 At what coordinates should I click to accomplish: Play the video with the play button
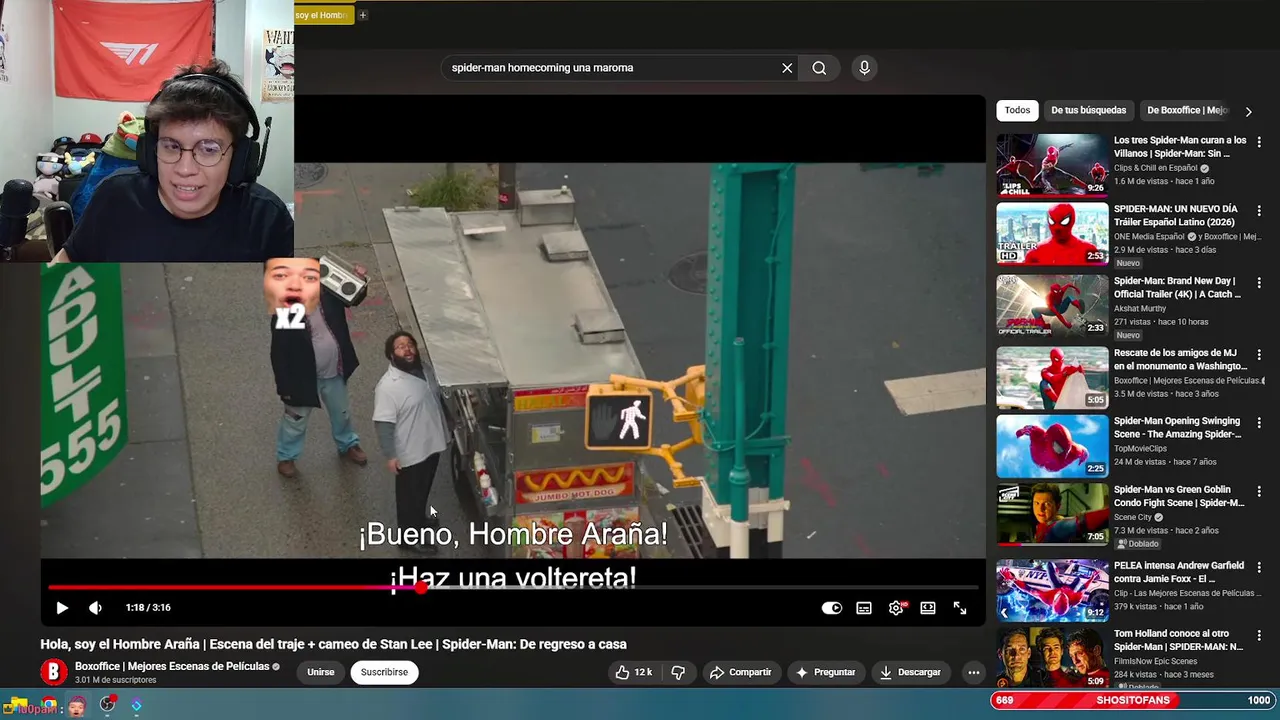61,608
